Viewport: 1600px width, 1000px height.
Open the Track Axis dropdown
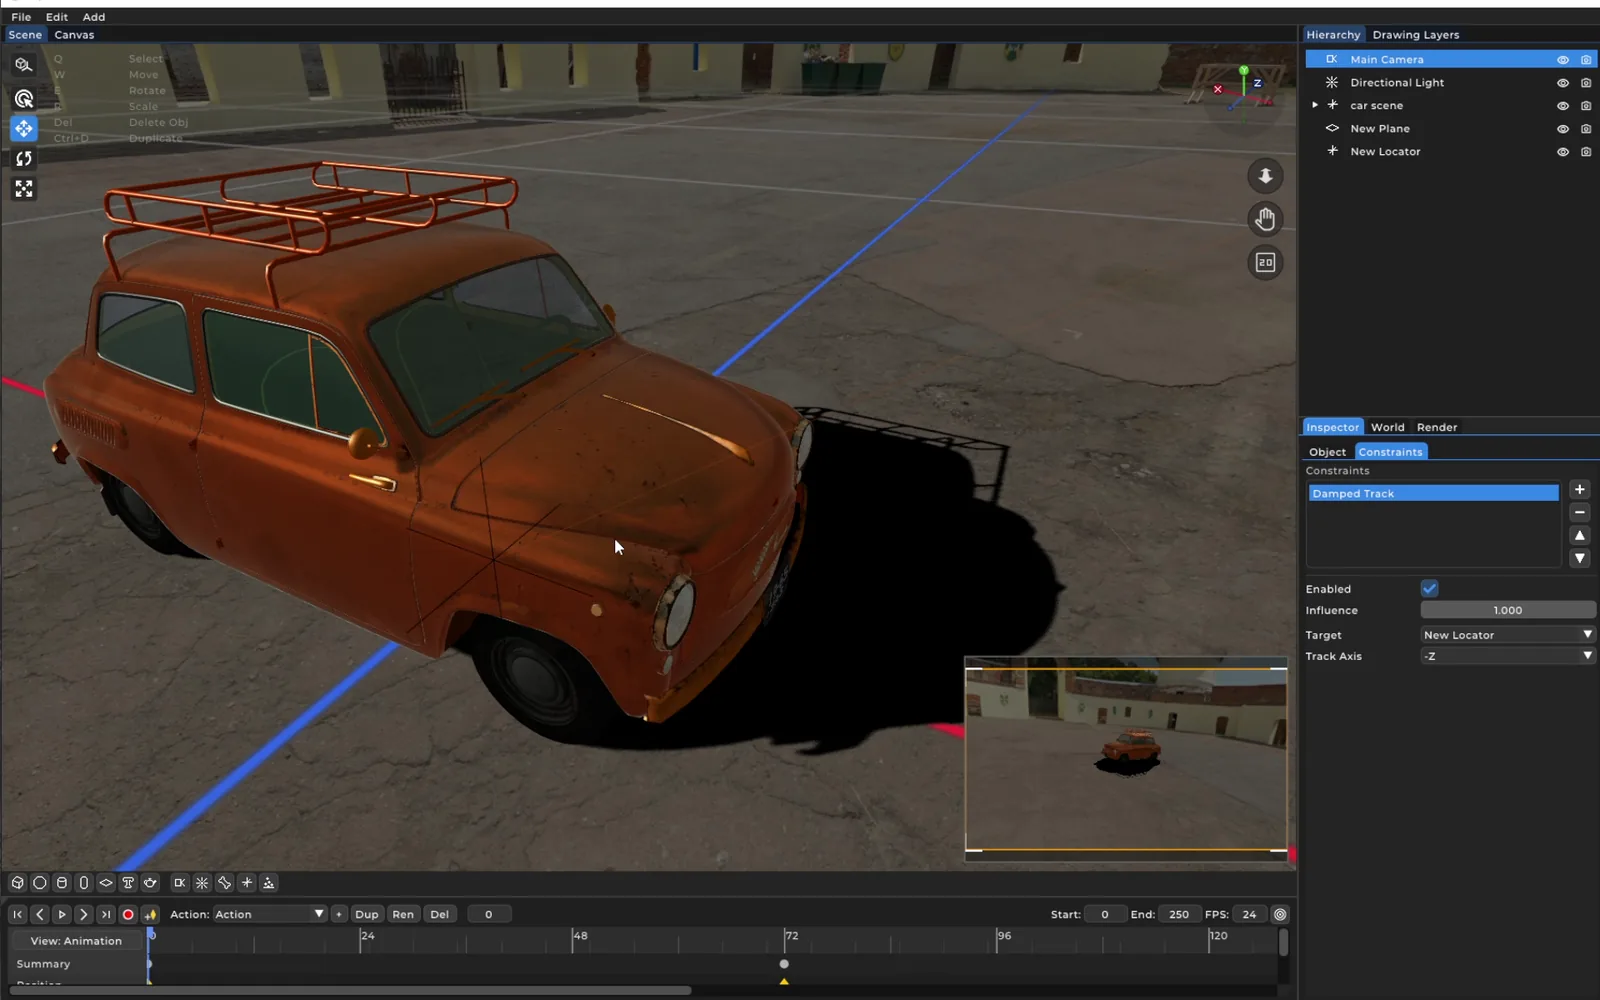(1508, 656)
